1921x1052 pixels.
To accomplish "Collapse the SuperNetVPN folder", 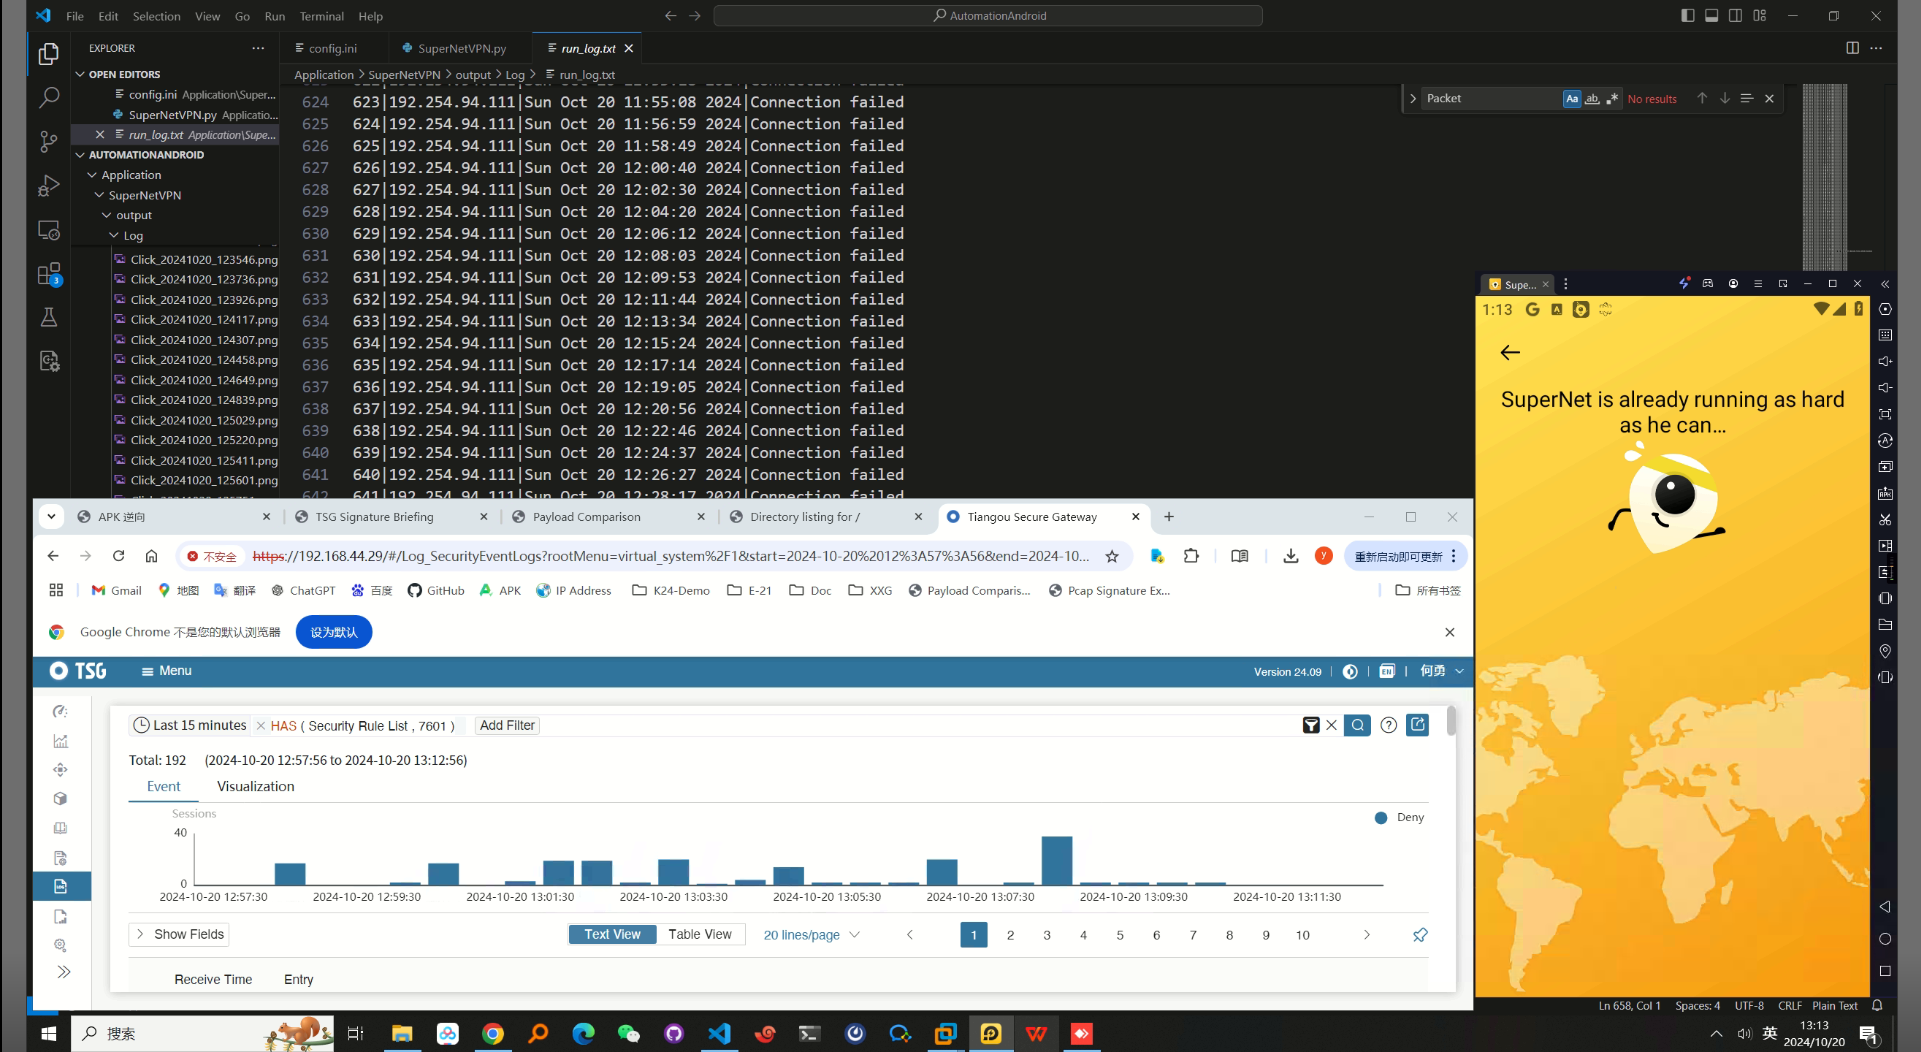I will [x=144, y=195].
